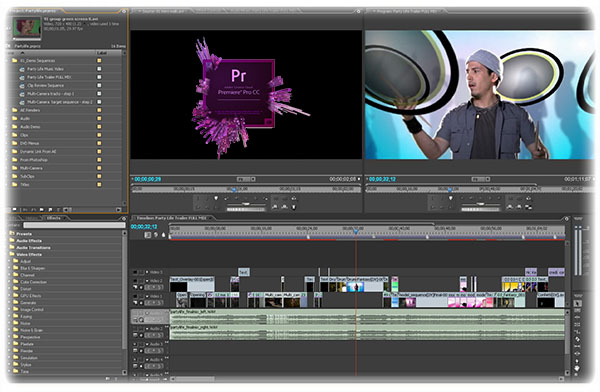Collapse the Video 2 track header triangle
The image size is (600, 392).
click(x=147, y=281)
